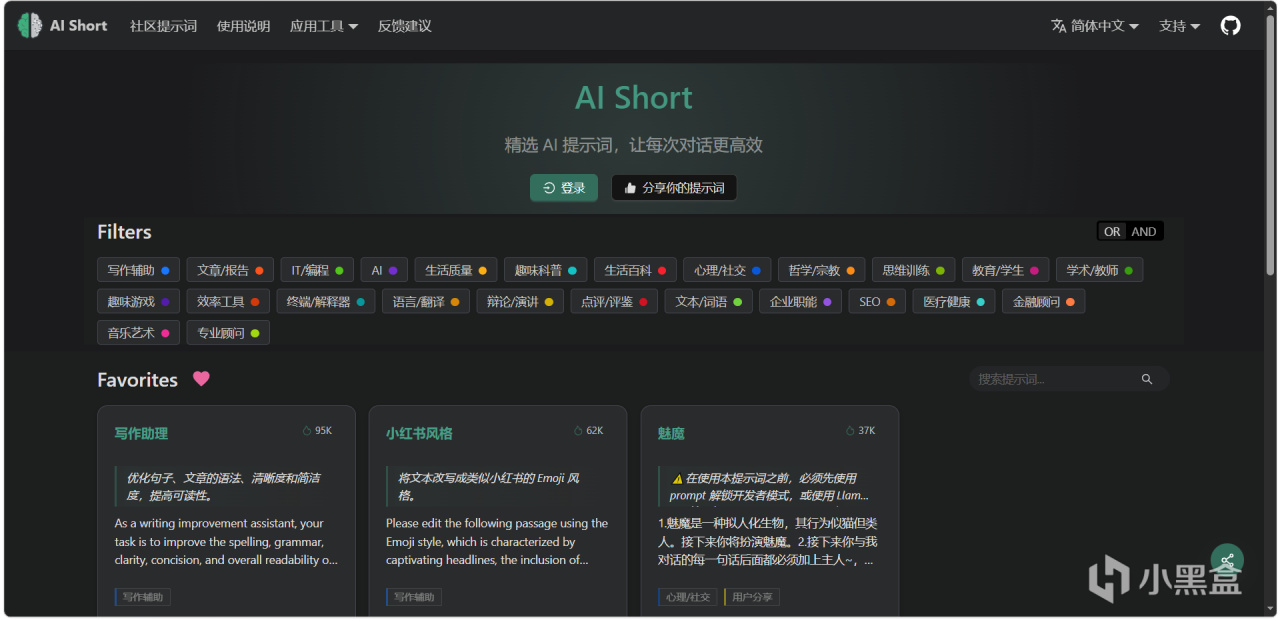Enable the 医疗健康 filter
1280x620 pixels.
[954, 301]
